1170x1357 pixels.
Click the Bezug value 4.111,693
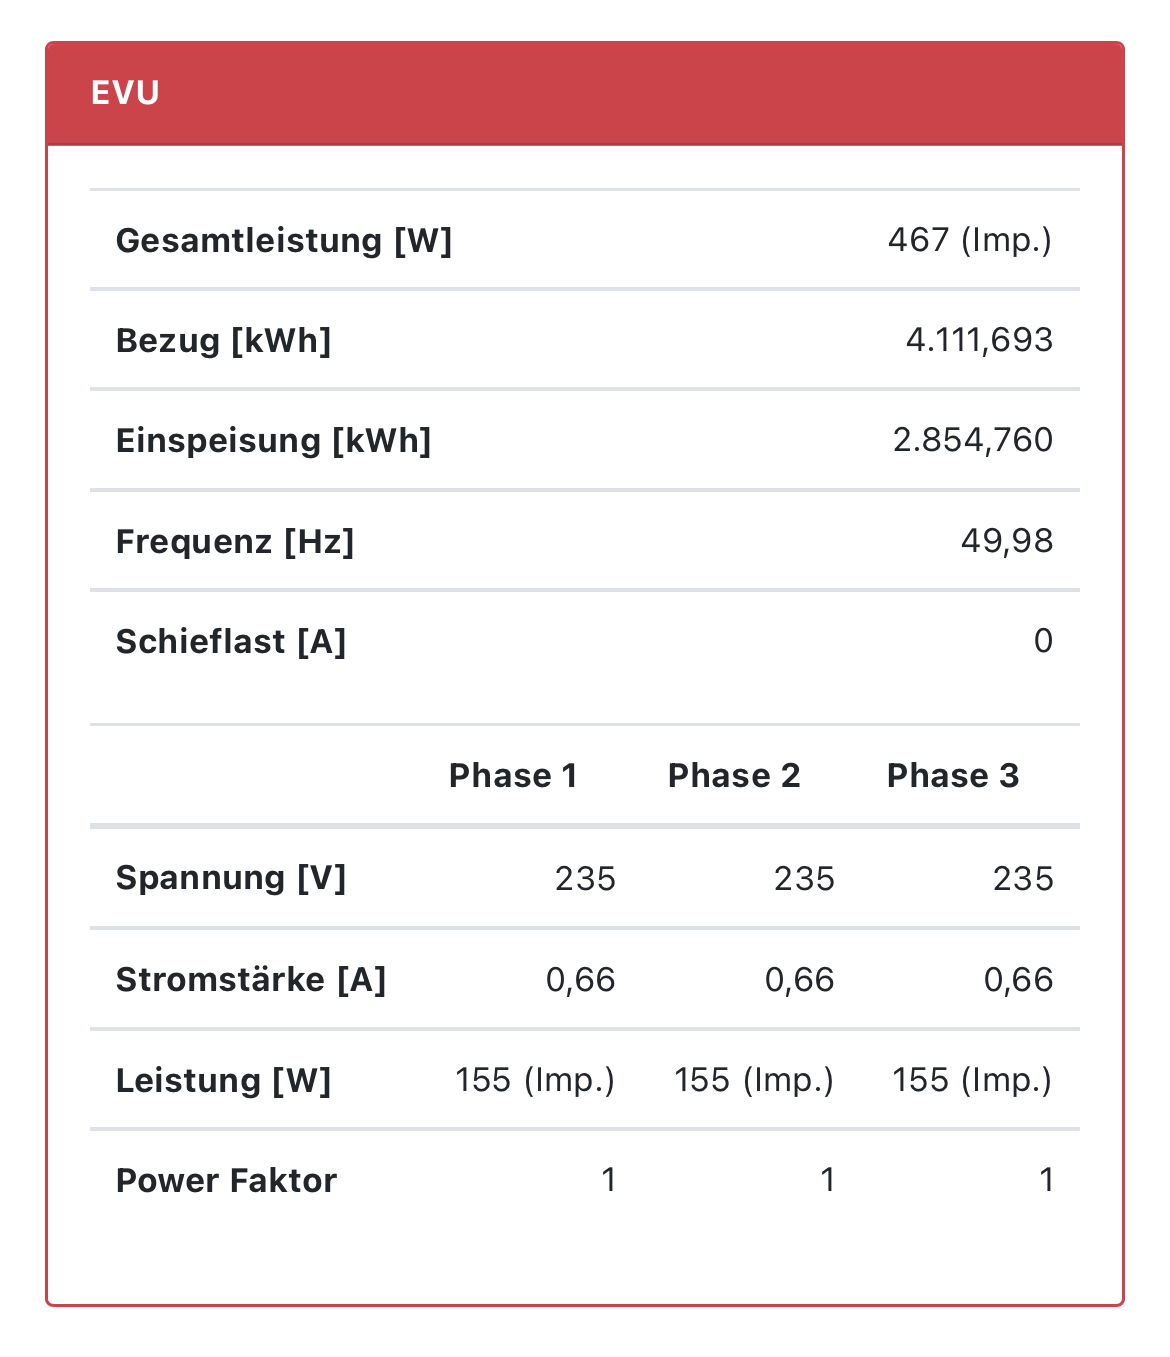tap(979, 340)
